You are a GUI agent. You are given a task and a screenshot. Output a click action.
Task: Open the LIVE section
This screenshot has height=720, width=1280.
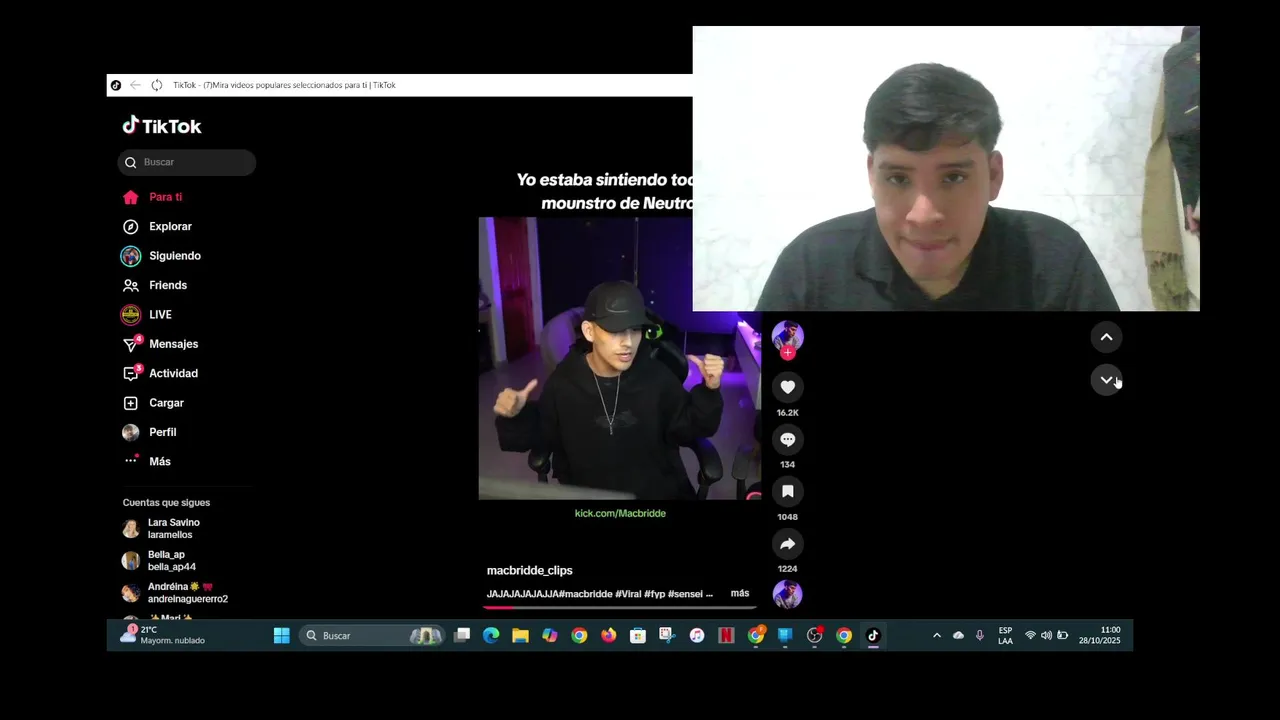[x=147, y=315]
